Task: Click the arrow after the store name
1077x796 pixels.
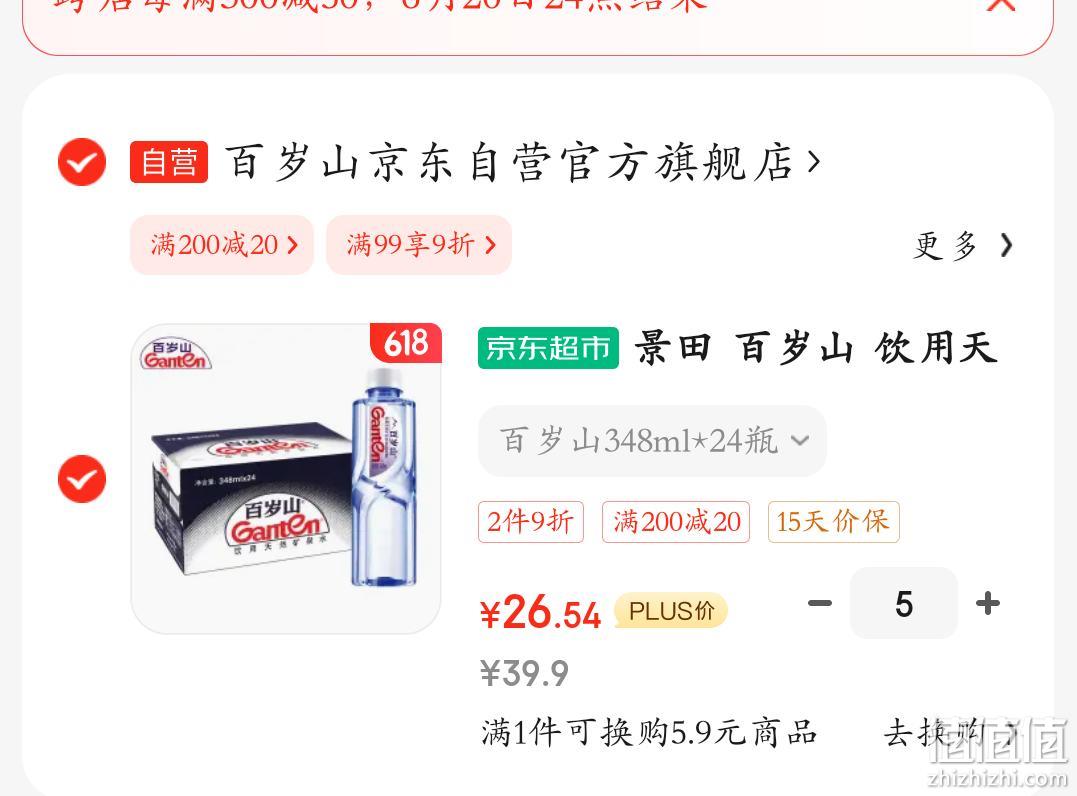Action: pyautogui.click(x=814, y=162)
